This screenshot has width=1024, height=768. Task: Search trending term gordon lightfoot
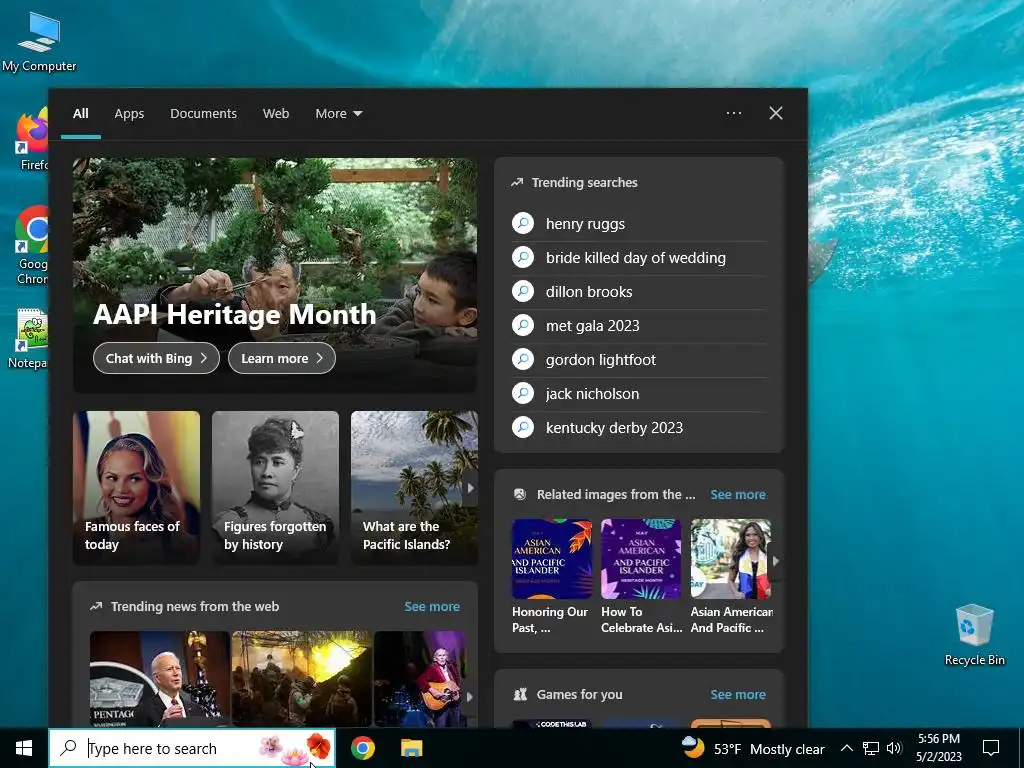click(600, 360)
